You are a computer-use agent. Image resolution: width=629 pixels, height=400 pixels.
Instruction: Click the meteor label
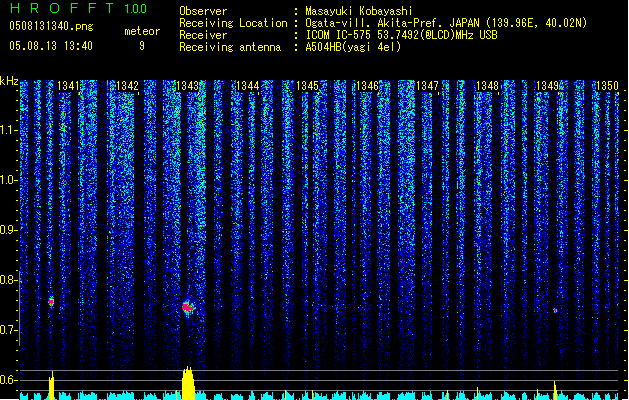point(142,31)
